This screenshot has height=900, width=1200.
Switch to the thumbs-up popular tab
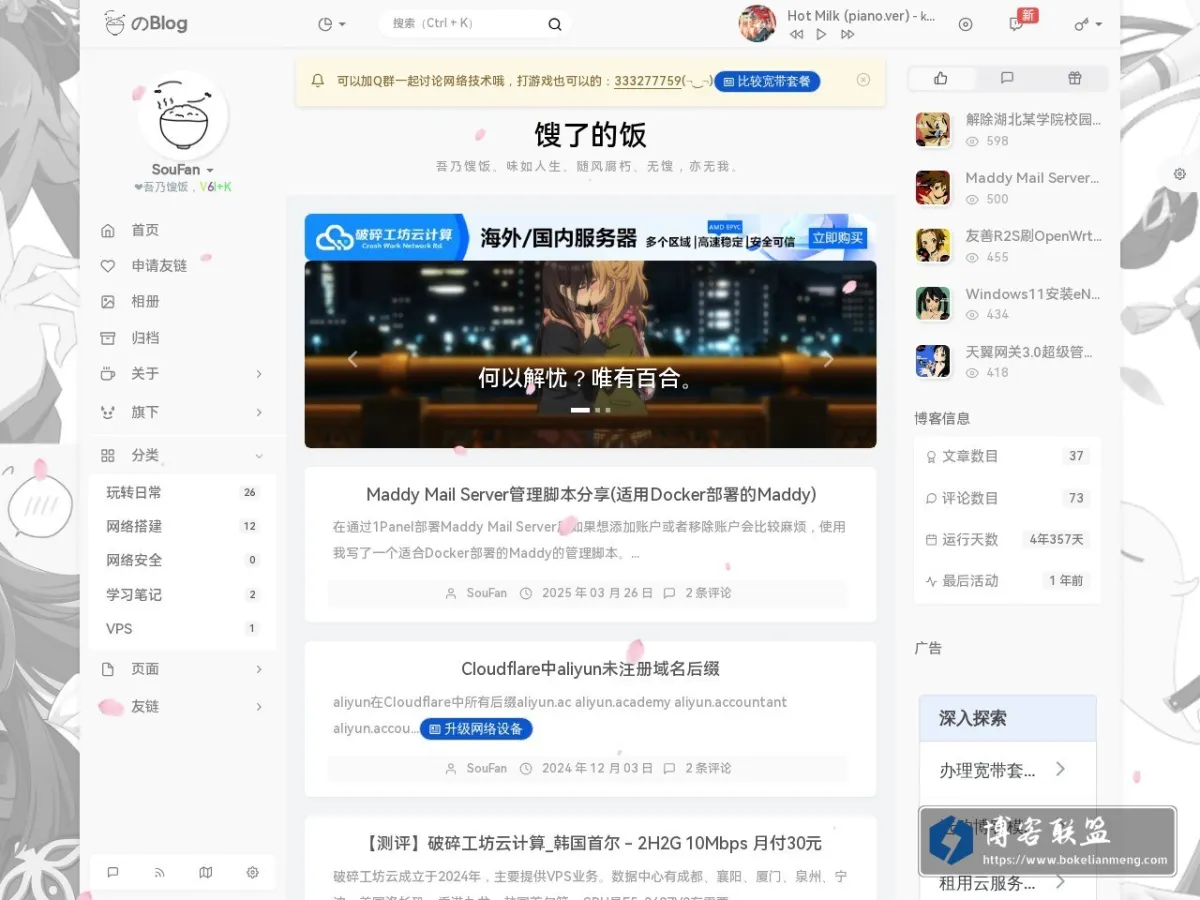click(940, 78)
